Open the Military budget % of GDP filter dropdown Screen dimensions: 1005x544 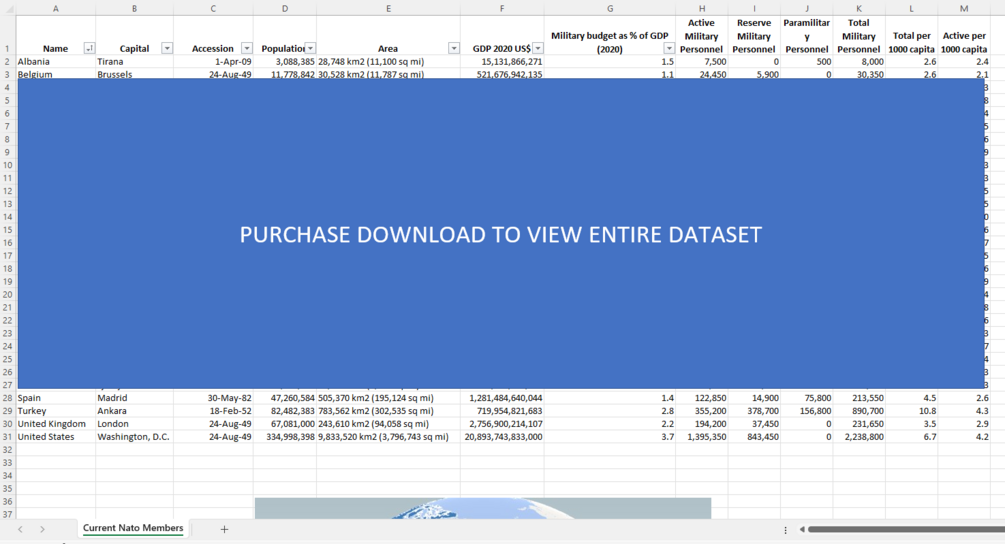[669, 49]
